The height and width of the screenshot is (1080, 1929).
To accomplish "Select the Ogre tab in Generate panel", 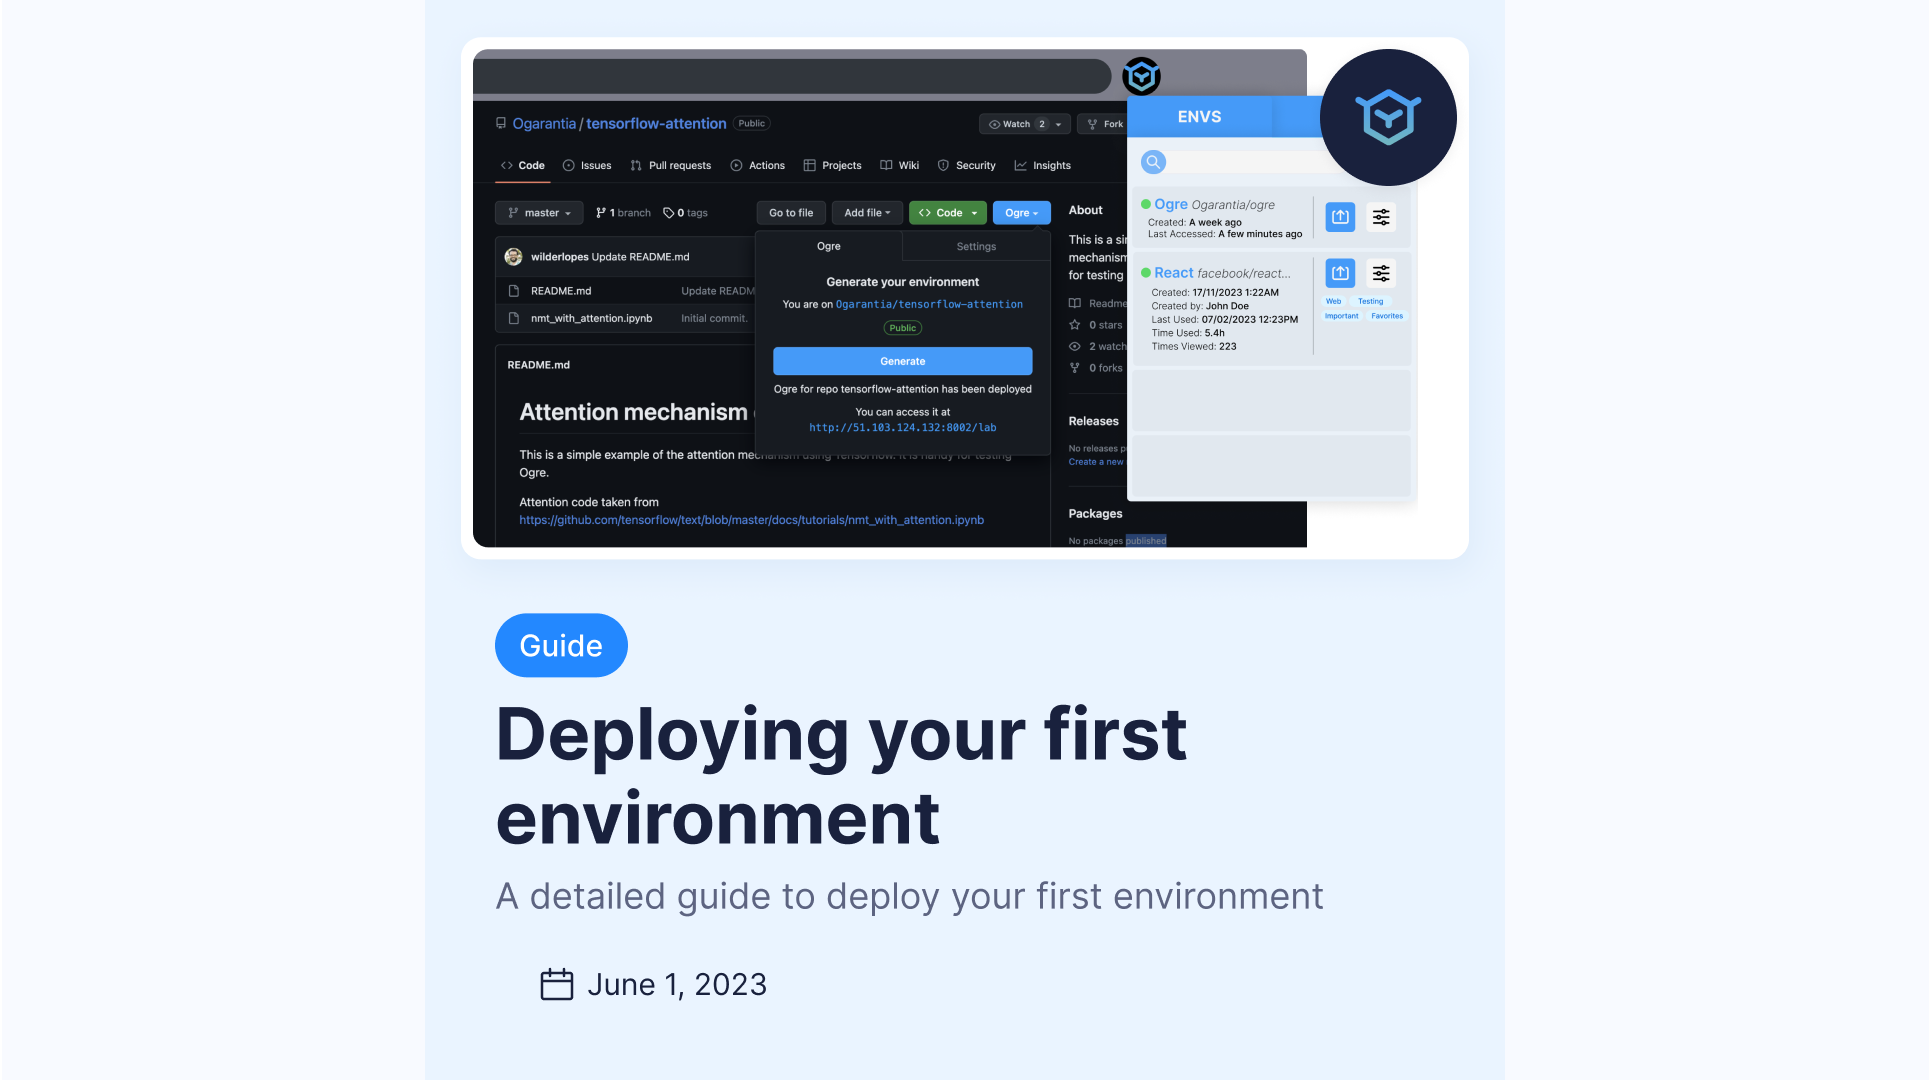I will [828, 245].
